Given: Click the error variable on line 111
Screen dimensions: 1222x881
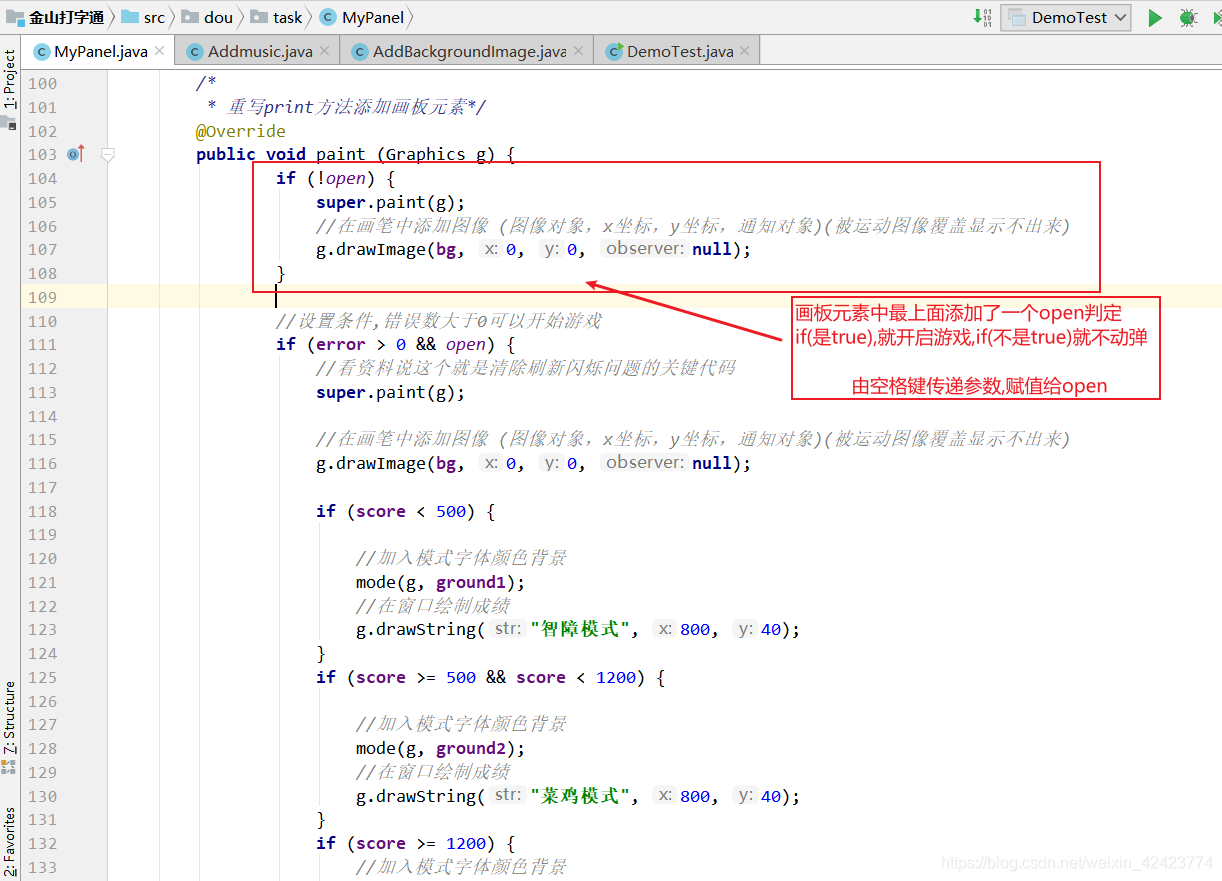Looking at the screenshot, I should 341,345.
